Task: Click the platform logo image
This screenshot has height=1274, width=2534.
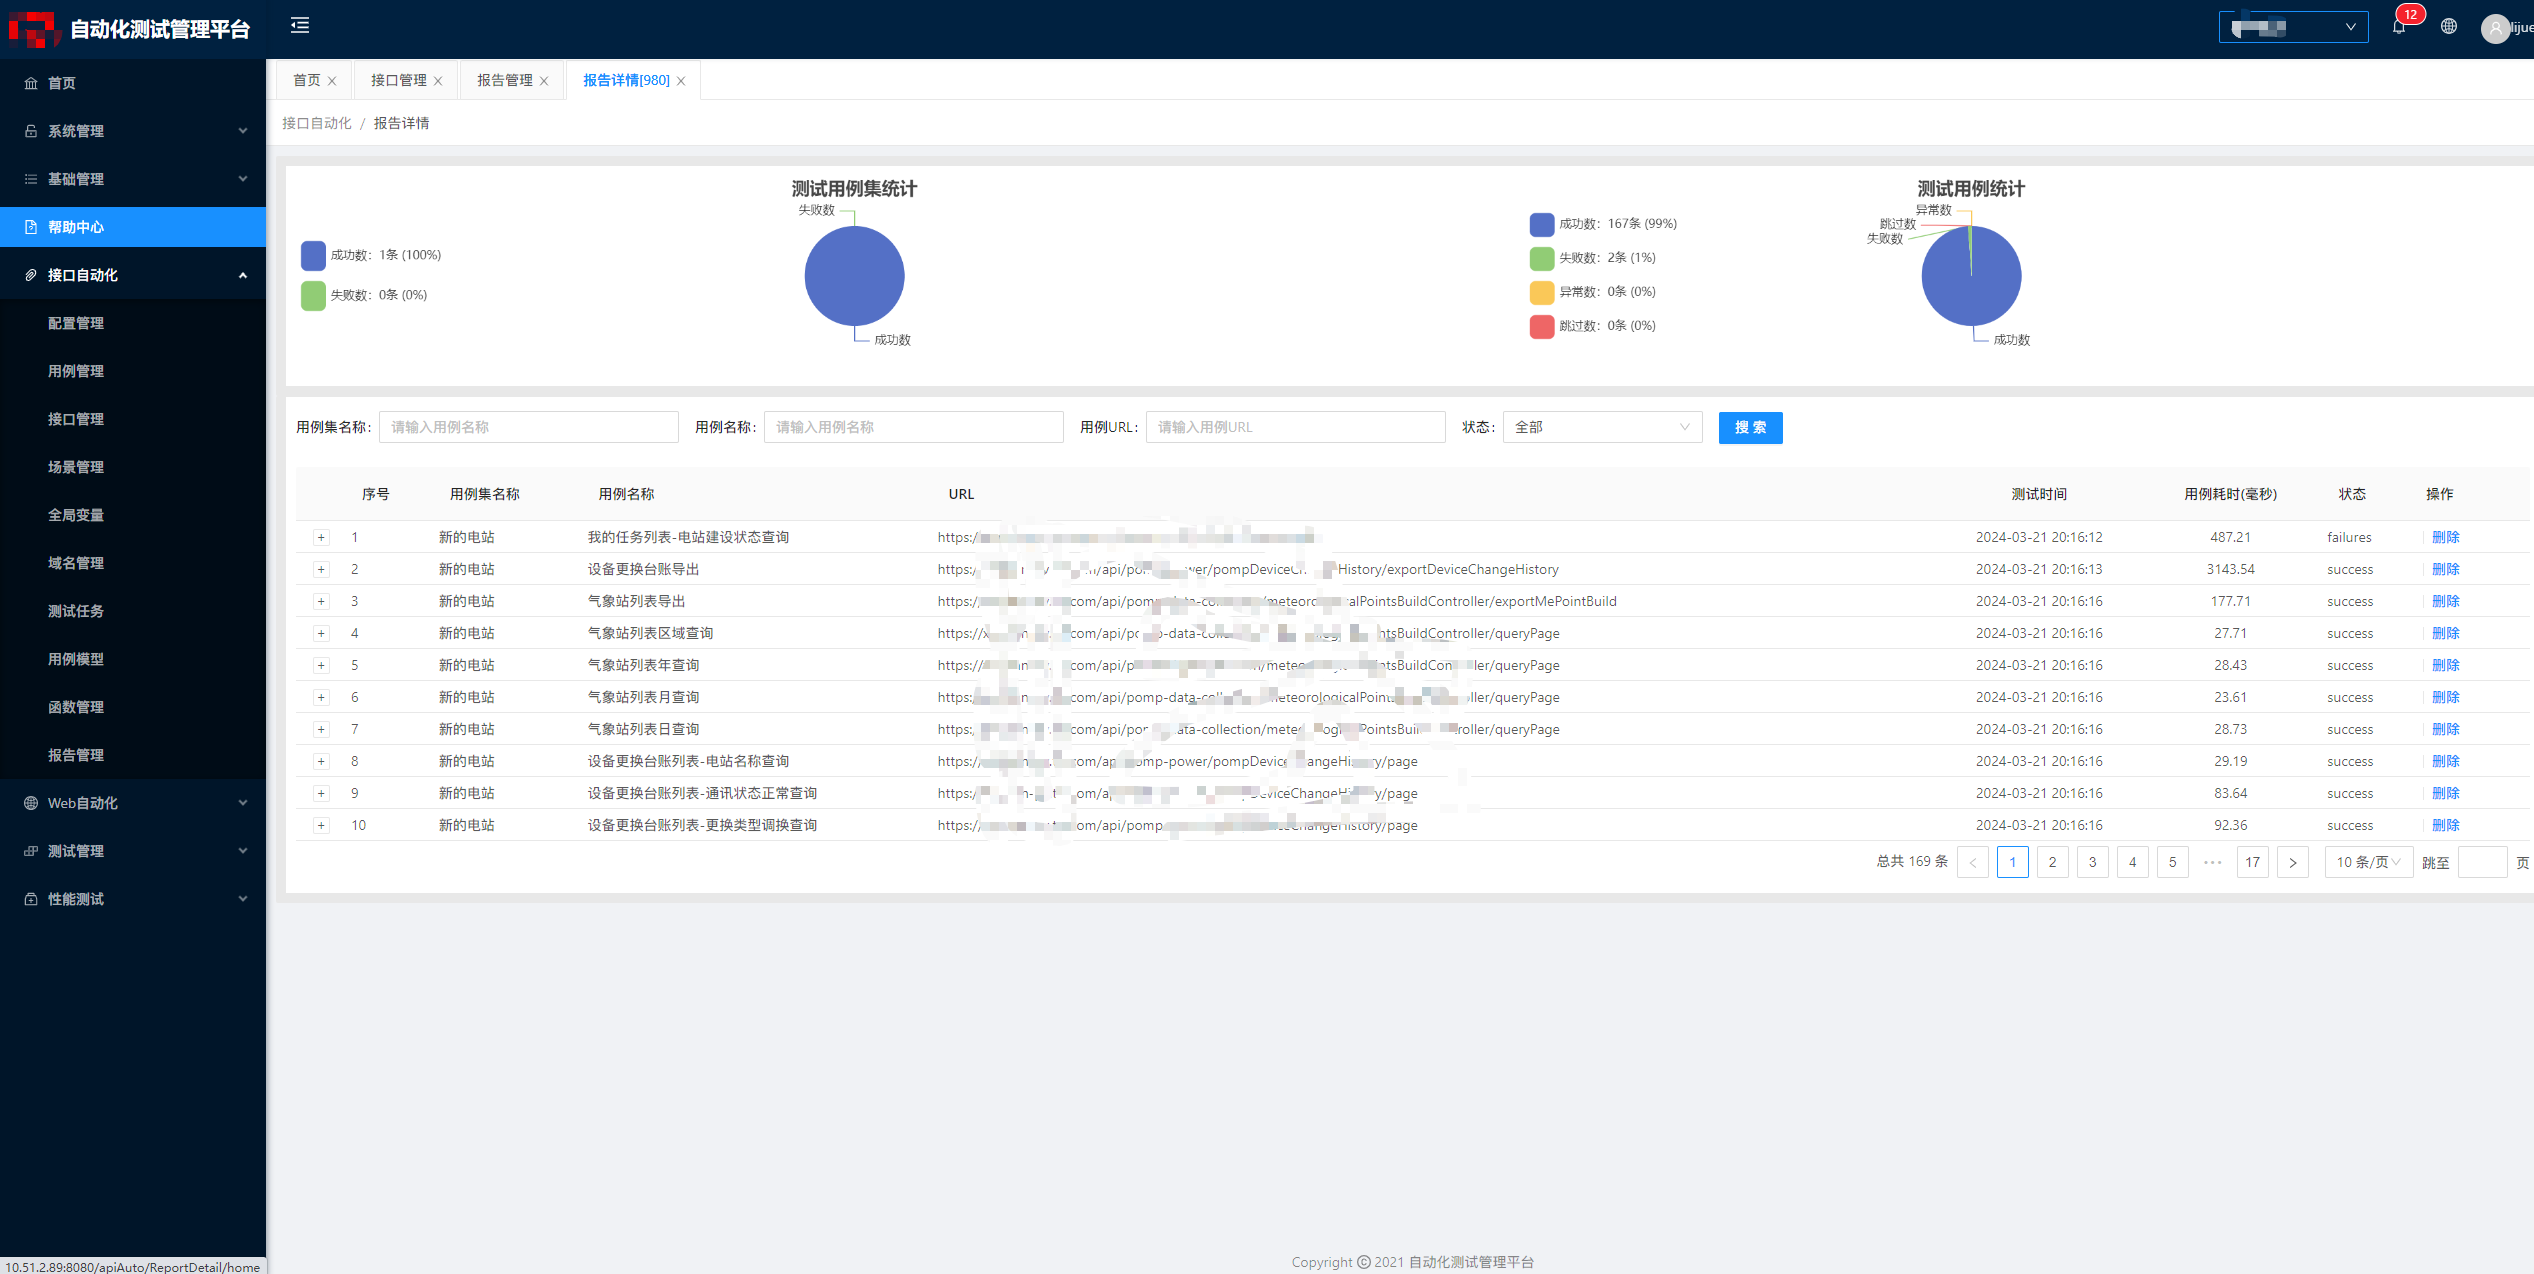Action: tap(34, 29)
